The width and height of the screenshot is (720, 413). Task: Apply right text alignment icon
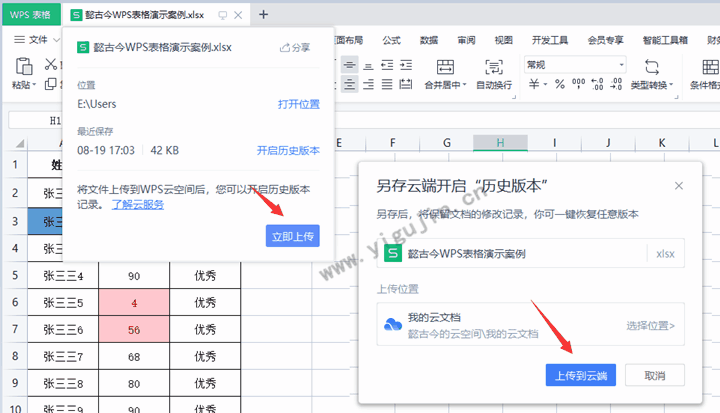[x=368, y=85]
